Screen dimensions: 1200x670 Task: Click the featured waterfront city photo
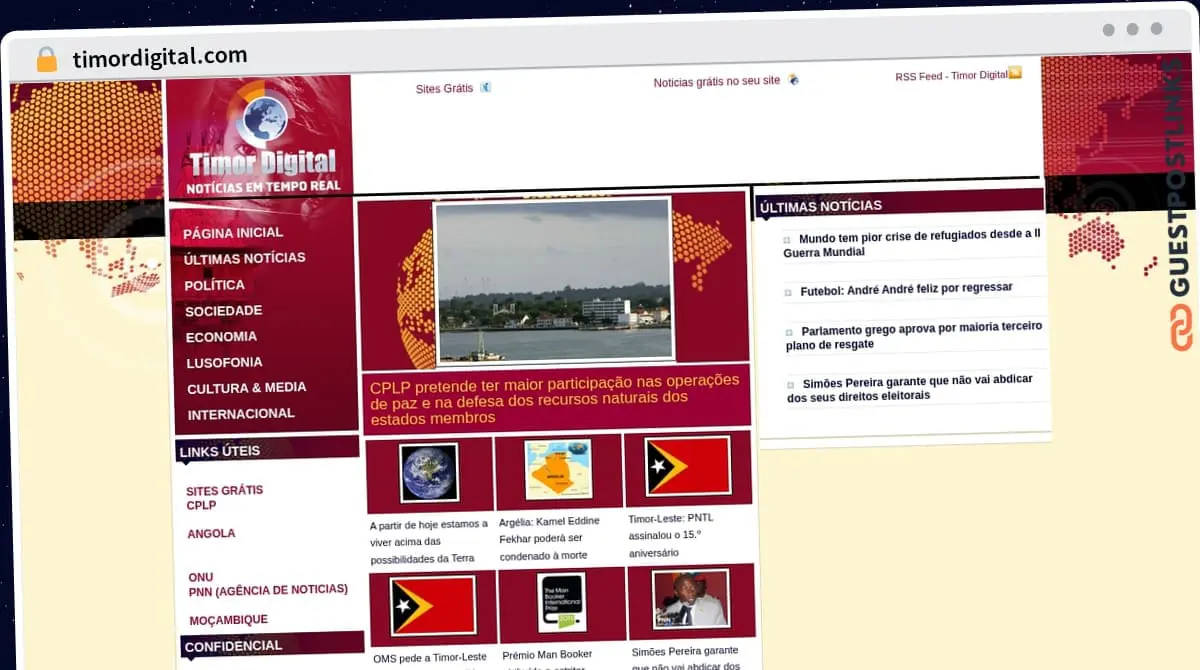click(x=553, y=280)
